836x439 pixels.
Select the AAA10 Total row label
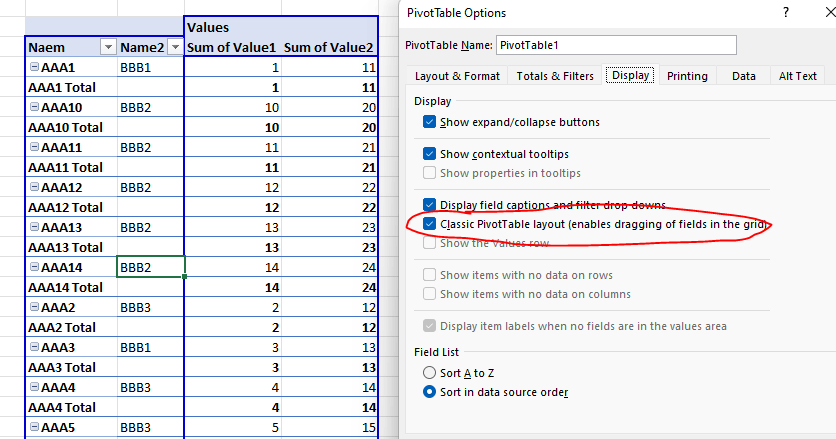(x=71, y=127)
